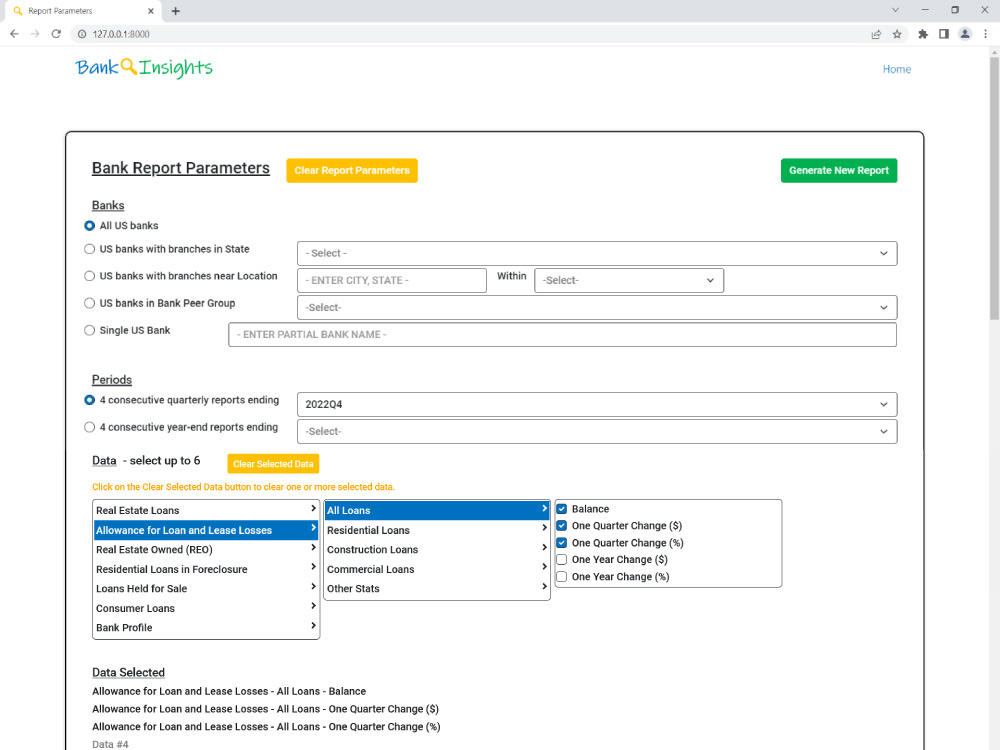This screenshot has width=1000, height=750.
Task: Click the selected data row ending 'One Quarter Change (%)'
Action: [x=266, y=726]
